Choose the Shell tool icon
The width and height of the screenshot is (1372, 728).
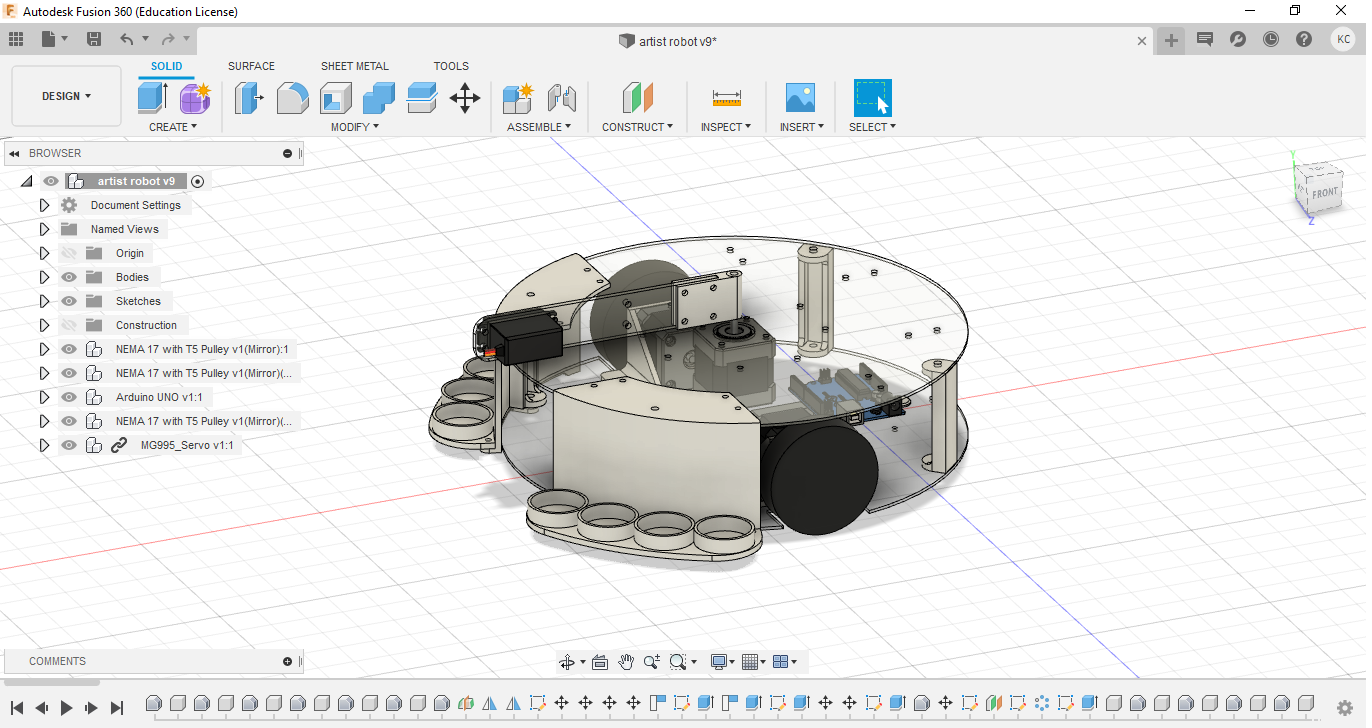point(336,98)
